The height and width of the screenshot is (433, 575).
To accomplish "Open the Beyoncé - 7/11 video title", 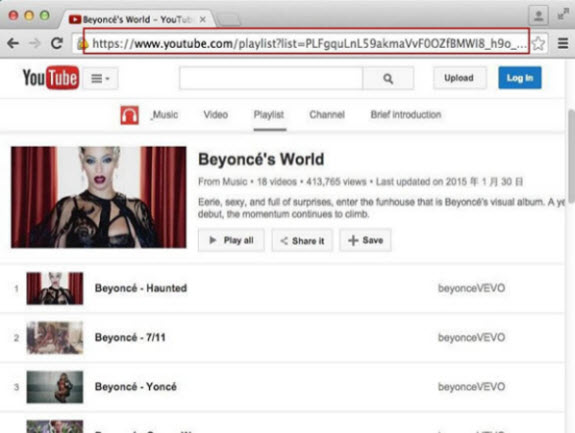I will [130, 337].
